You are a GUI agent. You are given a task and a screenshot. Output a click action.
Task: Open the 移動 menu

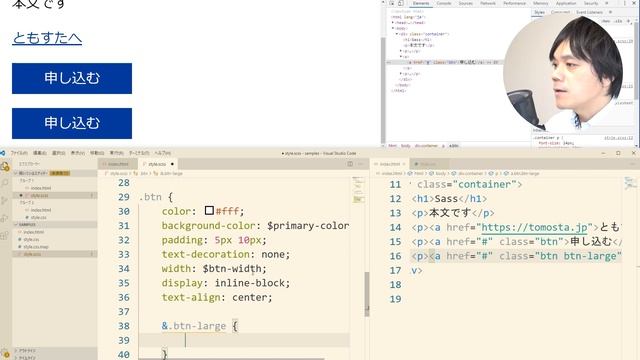tap(97, 153)
